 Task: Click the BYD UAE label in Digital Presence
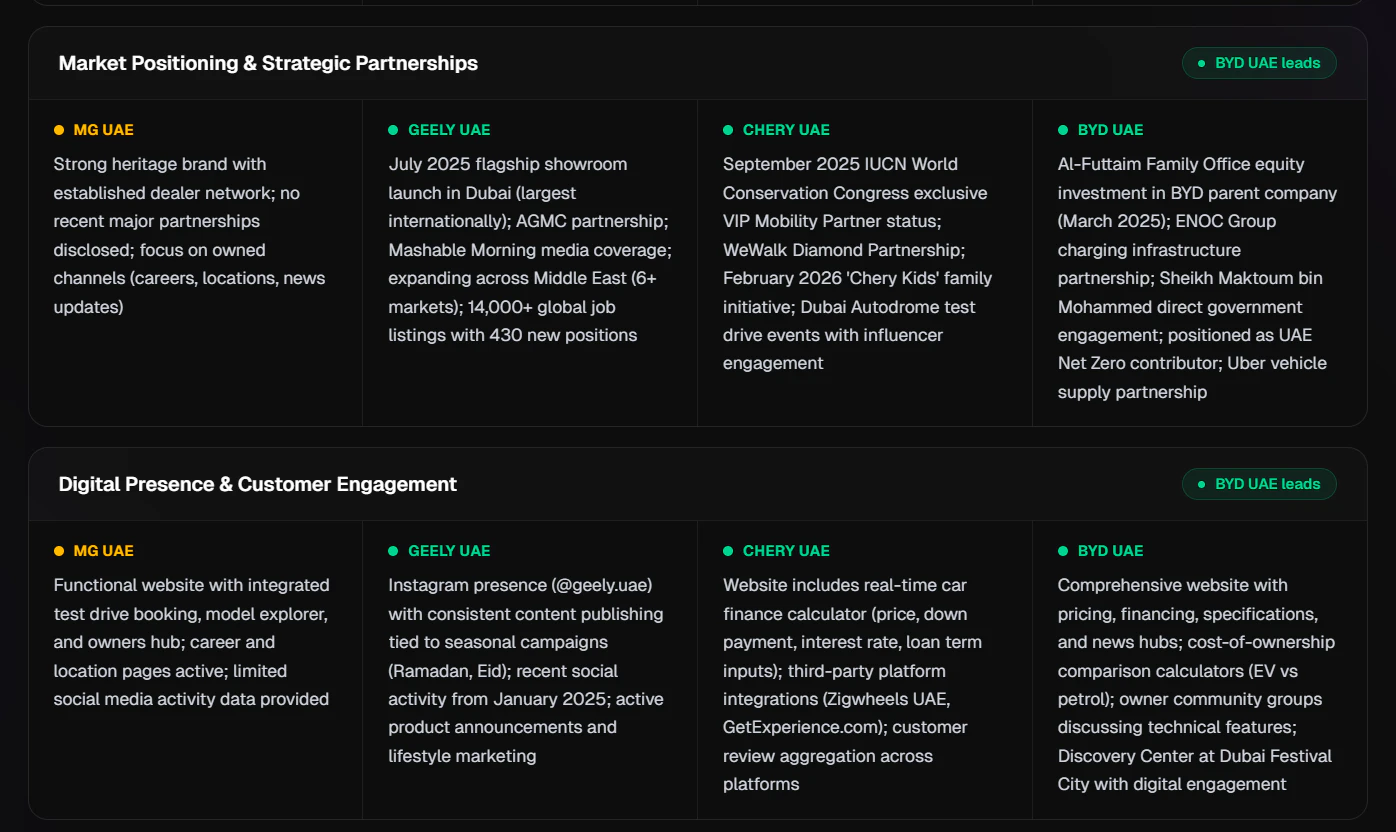tap(1110, 551)
